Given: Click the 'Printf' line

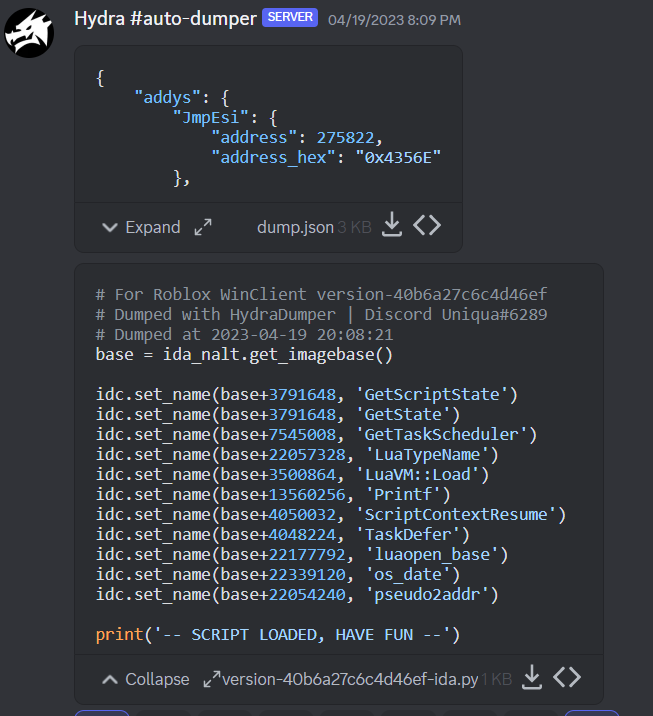Looking at the screenshot, I should click(x=273, y=495).
